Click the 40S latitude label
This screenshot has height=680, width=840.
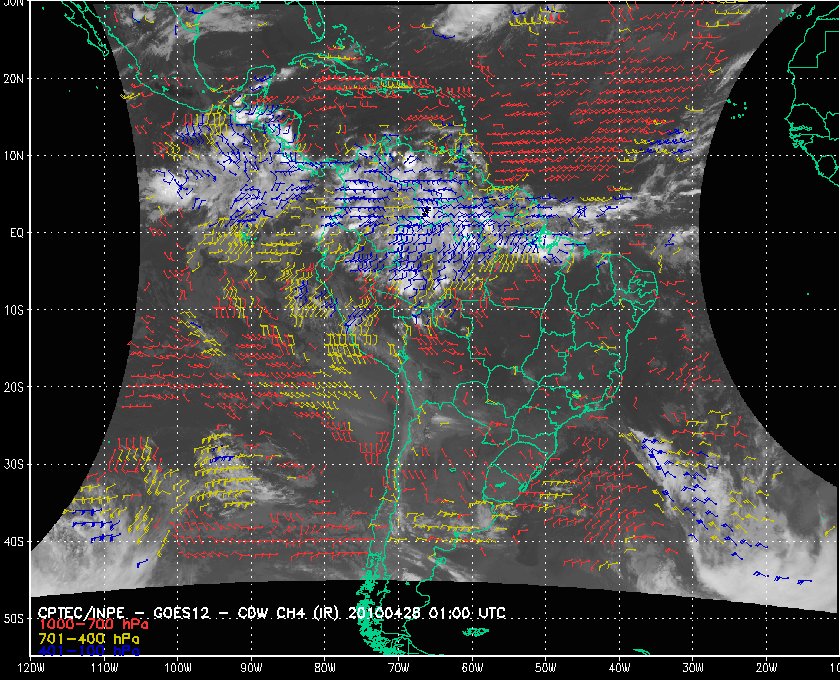click(x=13, y=541)
